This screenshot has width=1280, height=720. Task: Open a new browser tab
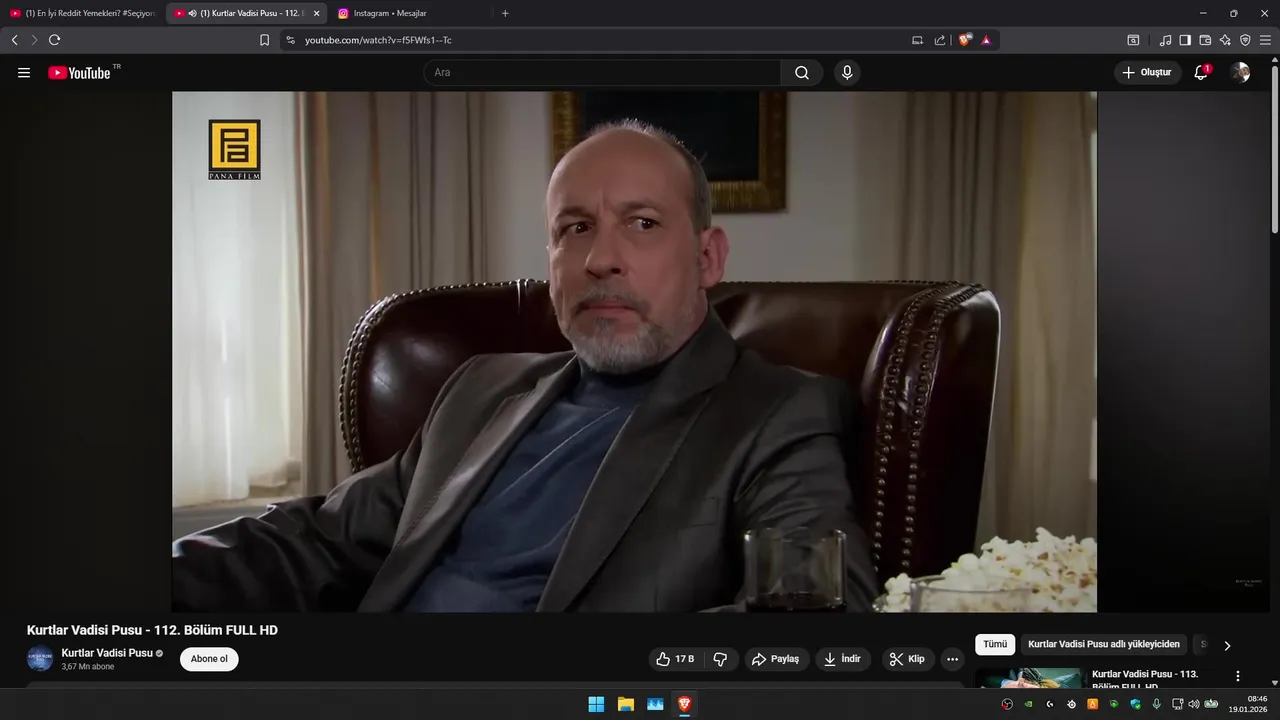point(505,13)
